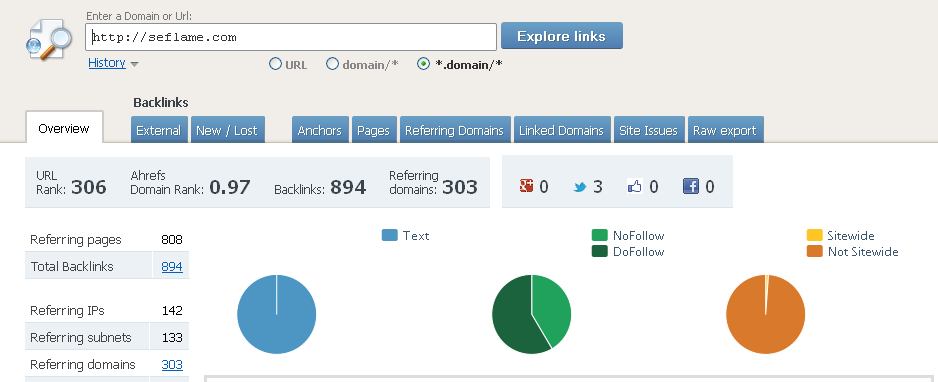Open the Anchors tab
Viewport: 938px width, 382px height.
[320, 130]
